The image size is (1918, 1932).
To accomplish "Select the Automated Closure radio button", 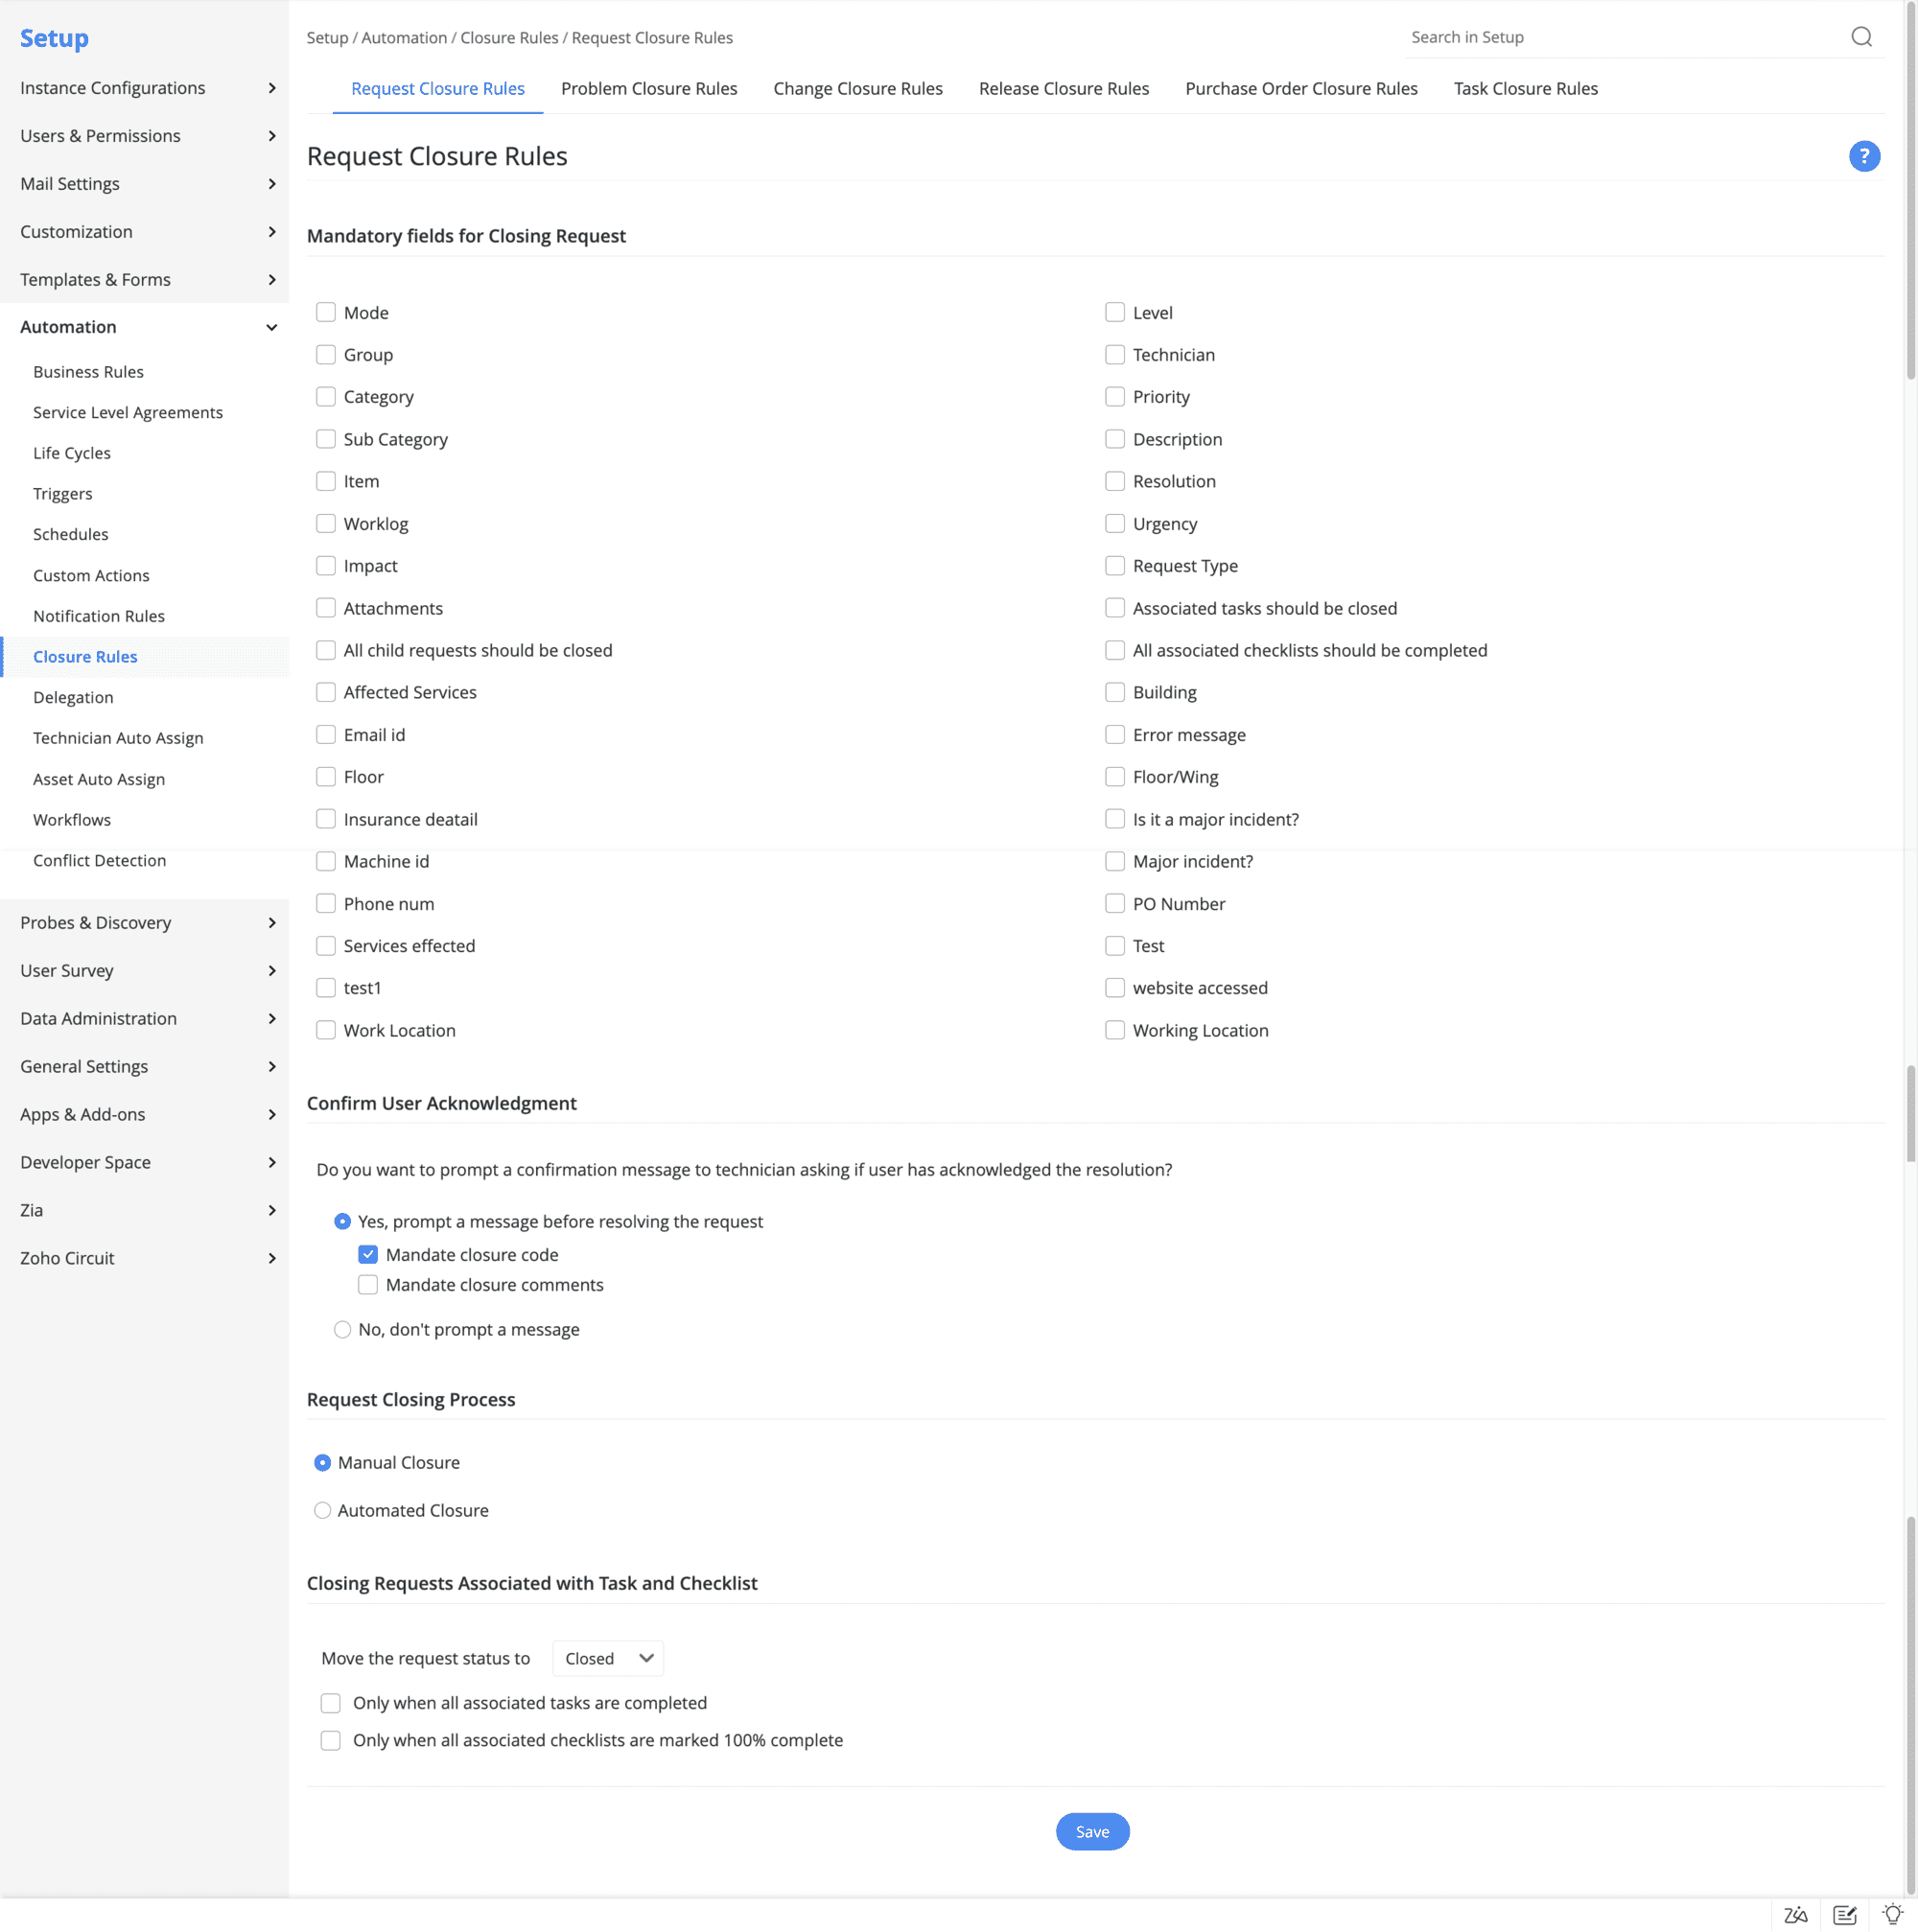I will point(323,1510).
